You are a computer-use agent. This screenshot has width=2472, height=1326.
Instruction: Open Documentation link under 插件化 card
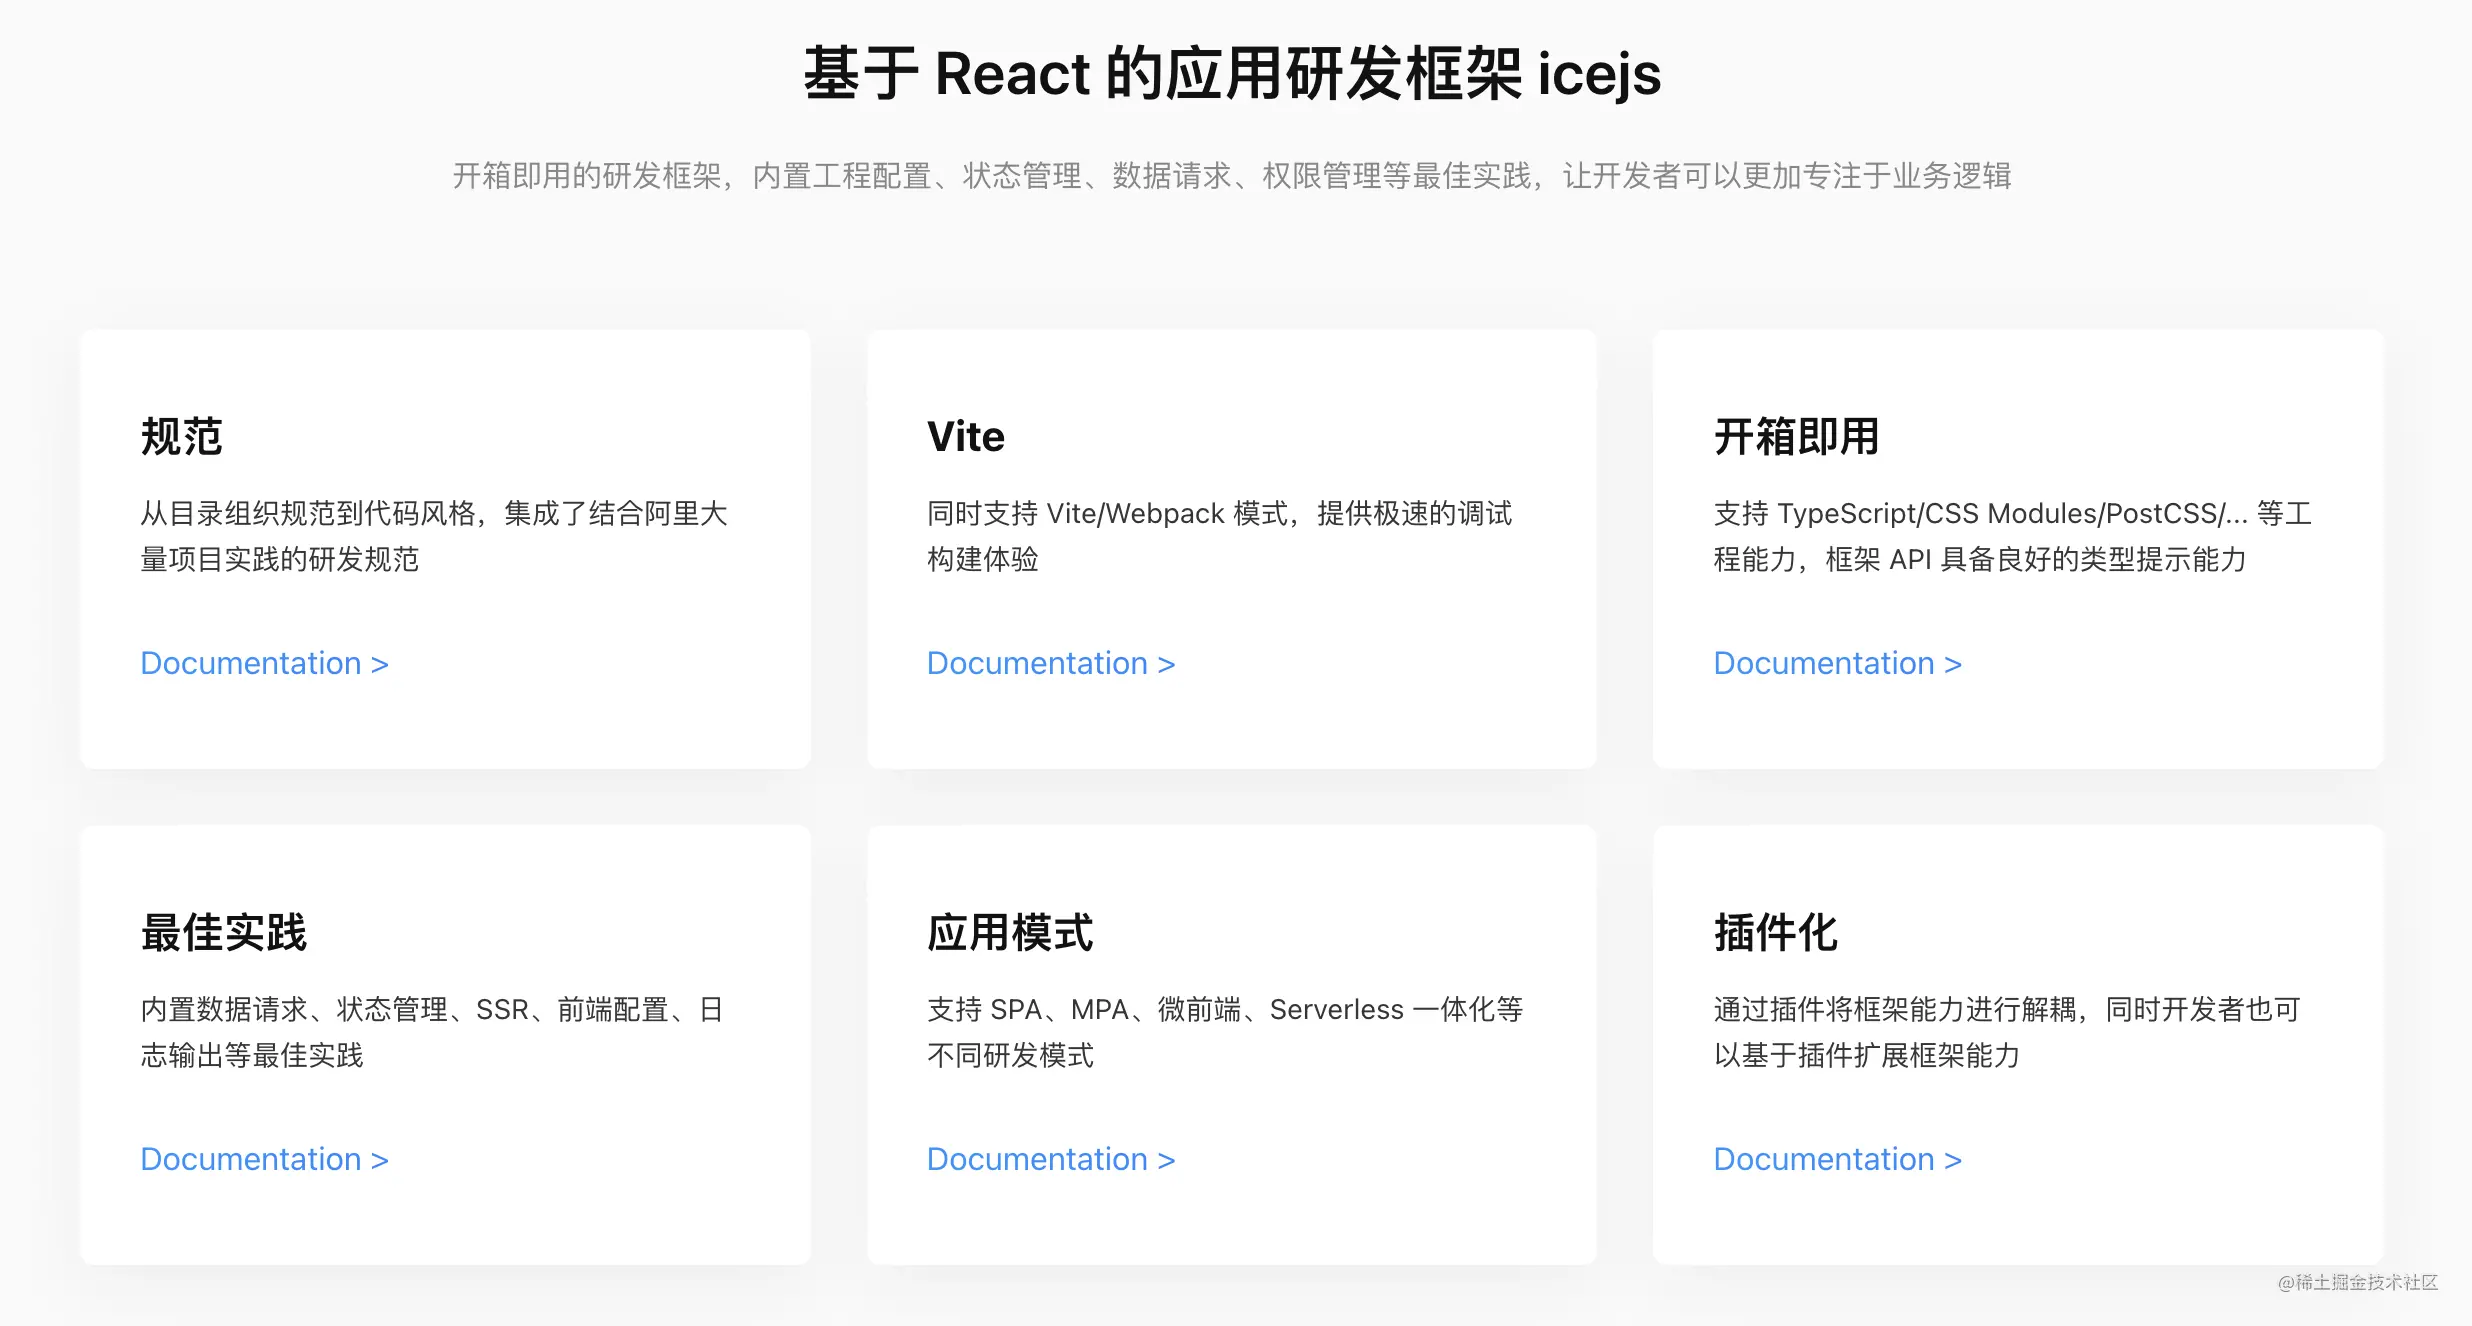coord(1837,1159)
